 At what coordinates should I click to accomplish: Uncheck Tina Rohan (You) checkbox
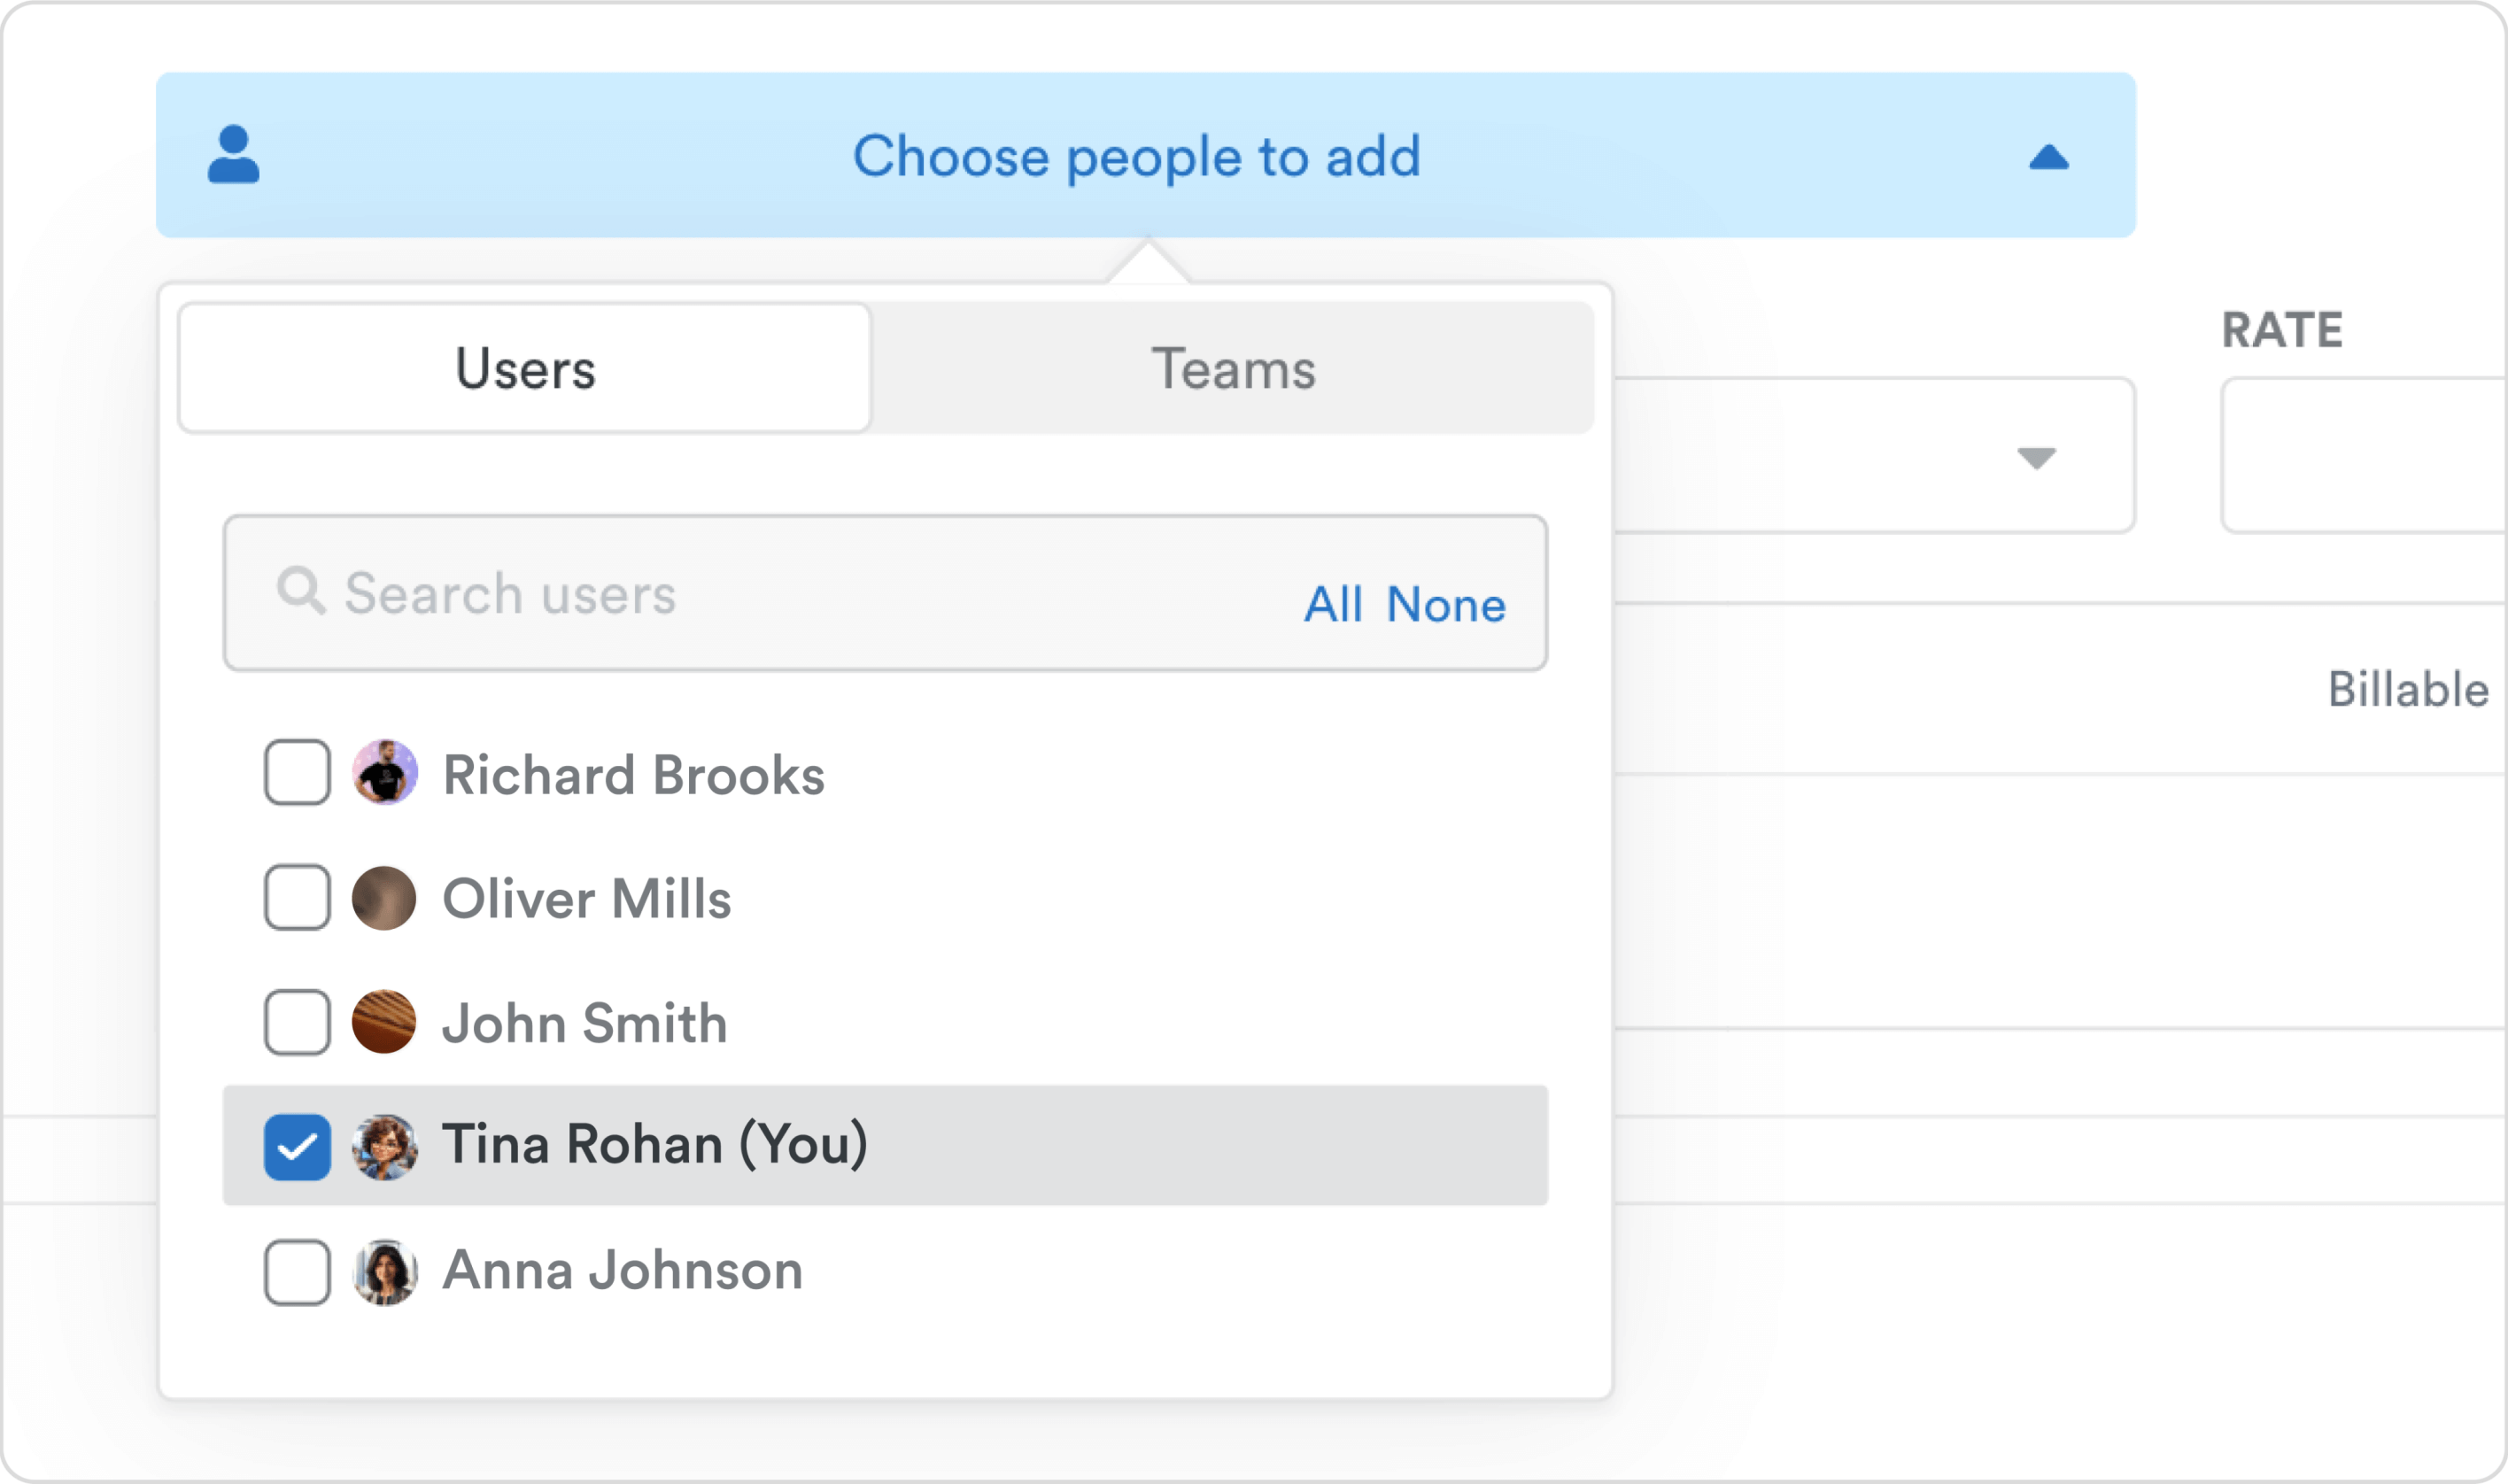297,1147
